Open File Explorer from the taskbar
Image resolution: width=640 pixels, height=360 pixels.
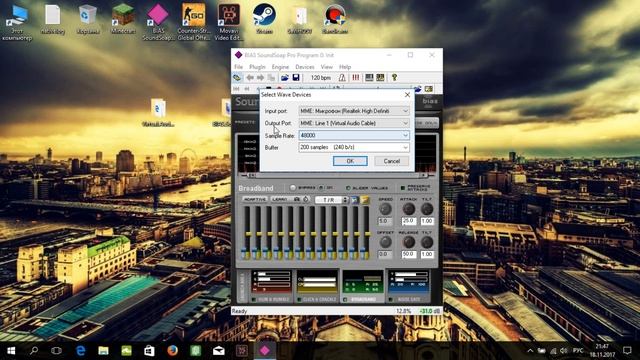tap(103, 351)
